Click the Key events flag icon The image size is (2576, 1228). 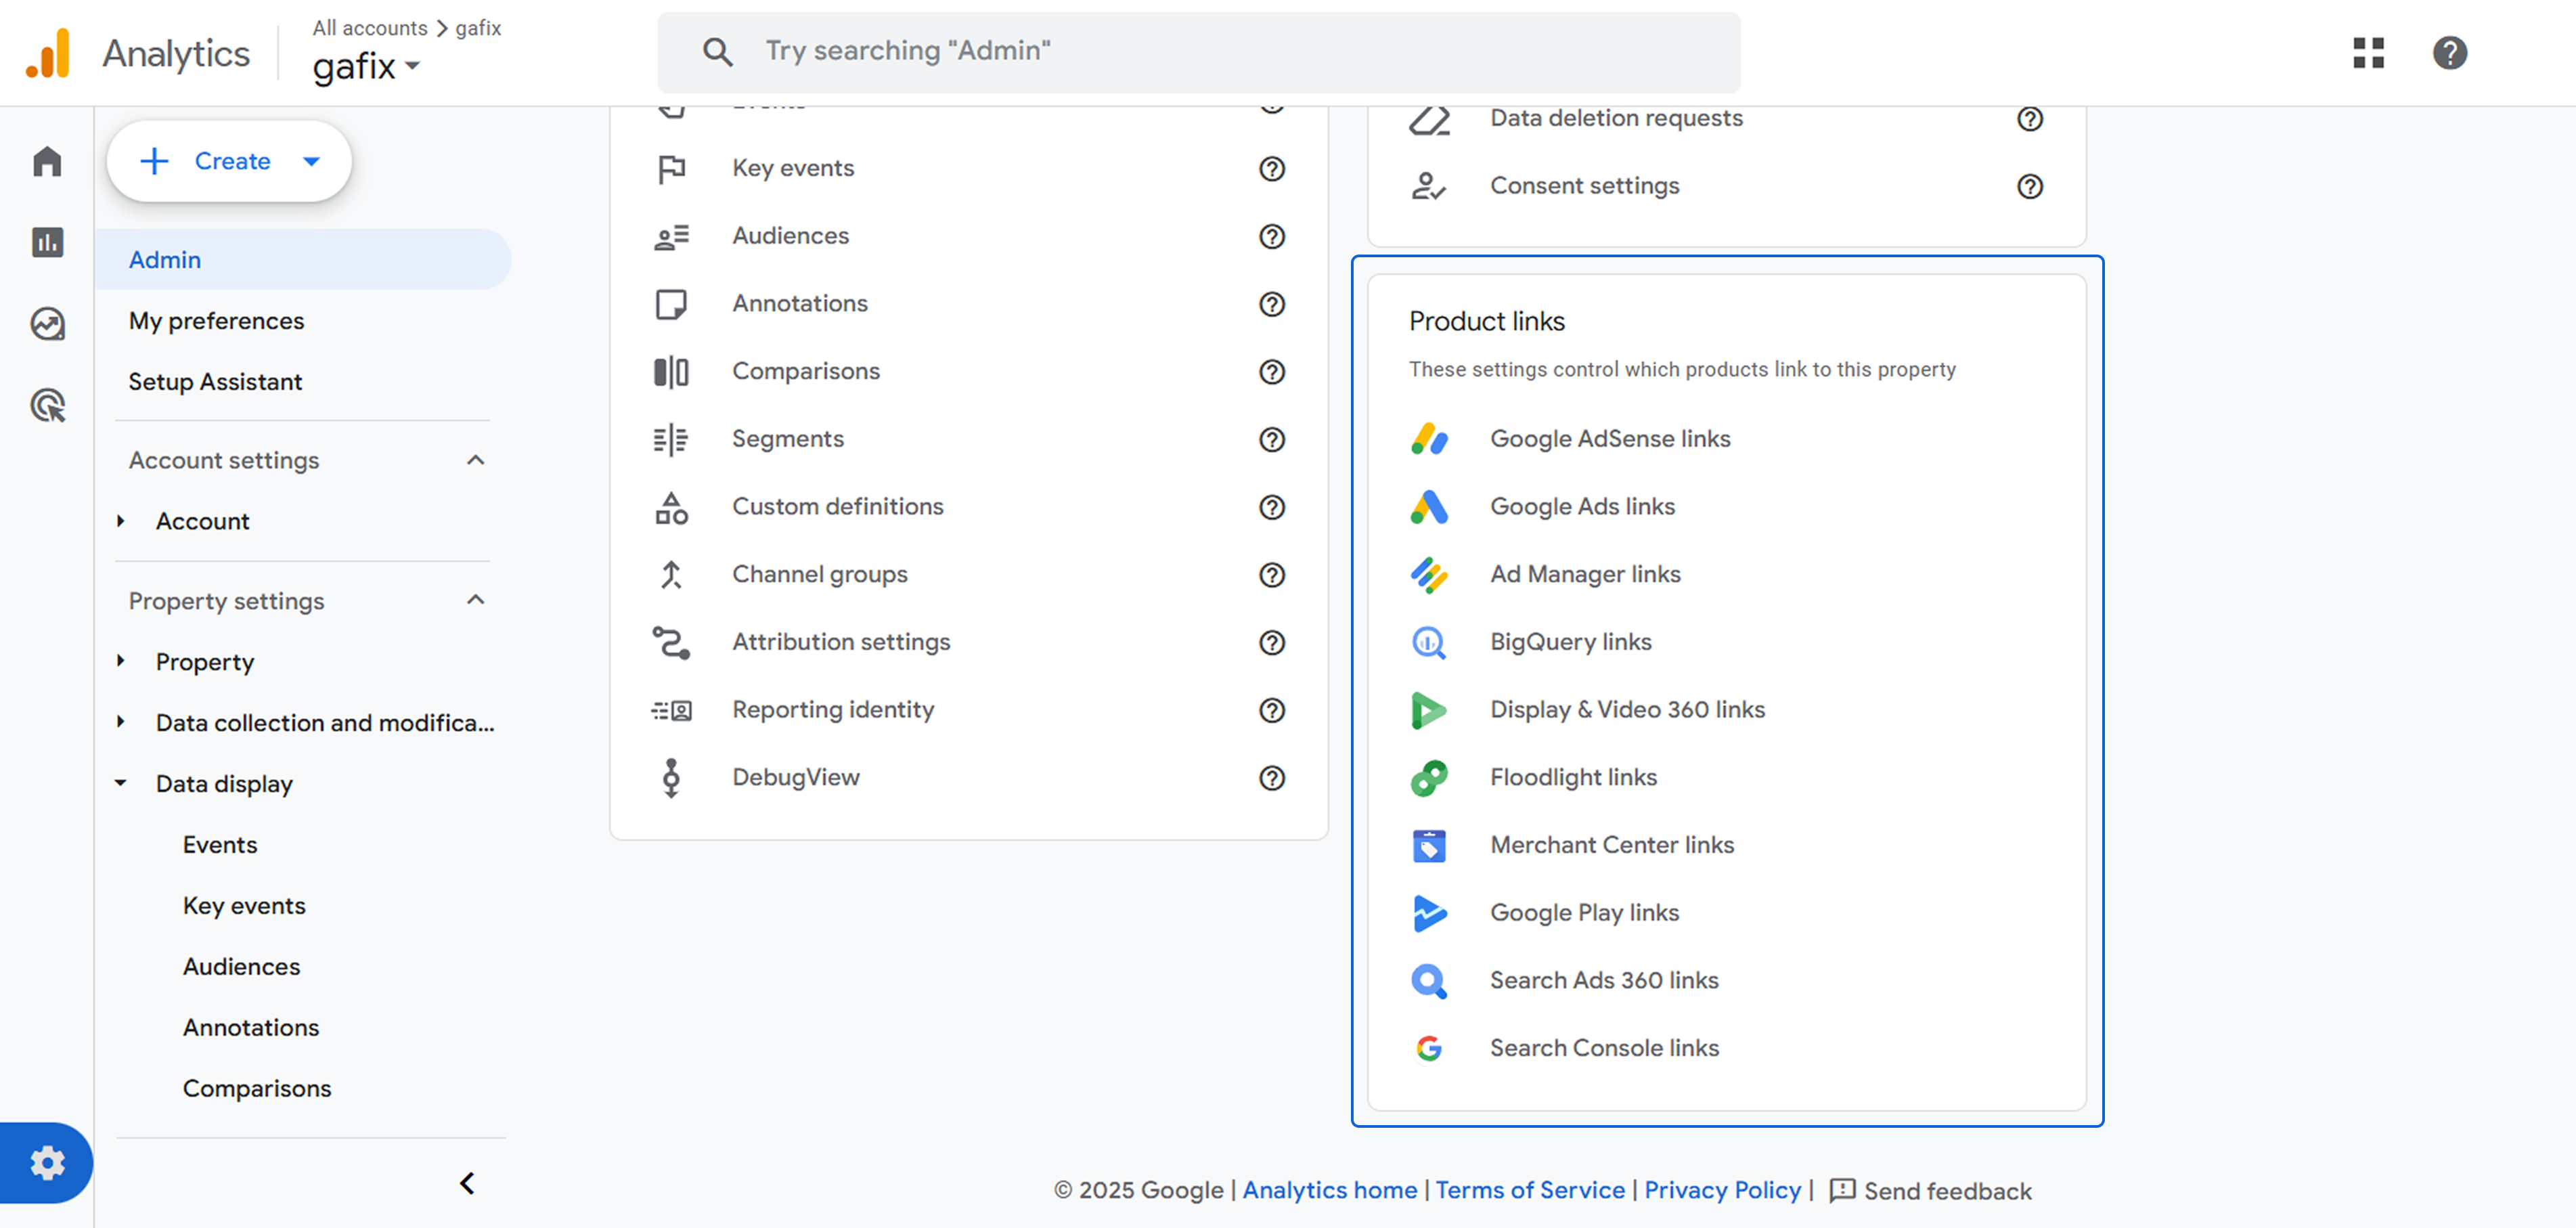click(x=671, y=169)
